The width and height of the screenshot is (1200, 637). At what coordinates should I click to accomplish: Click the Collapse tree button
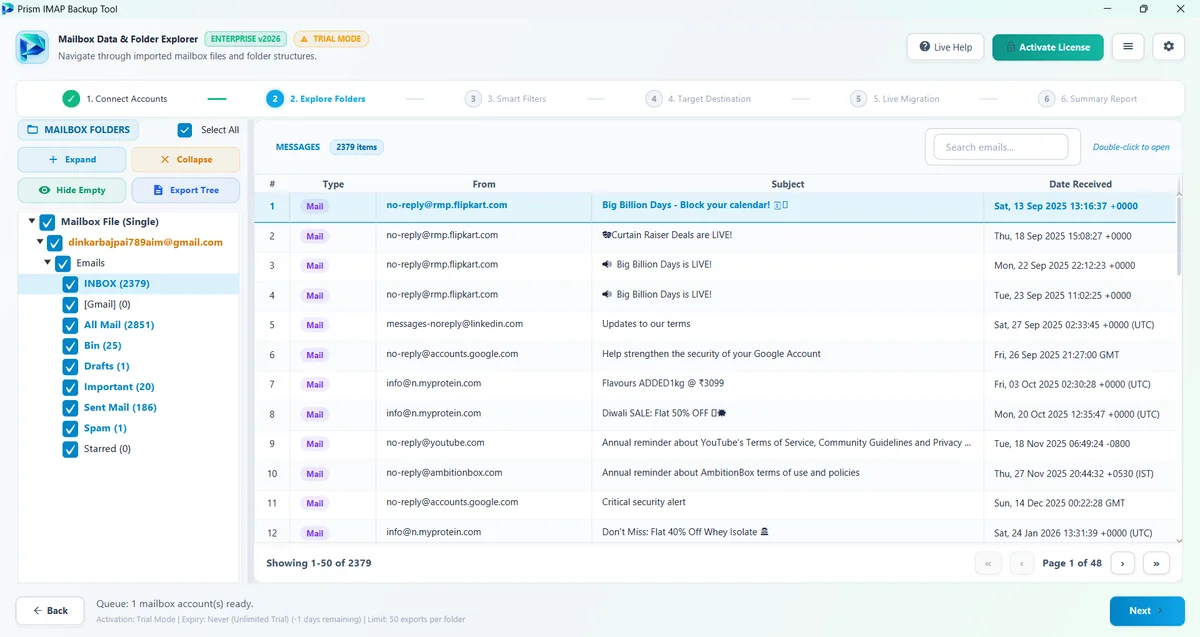186,159
